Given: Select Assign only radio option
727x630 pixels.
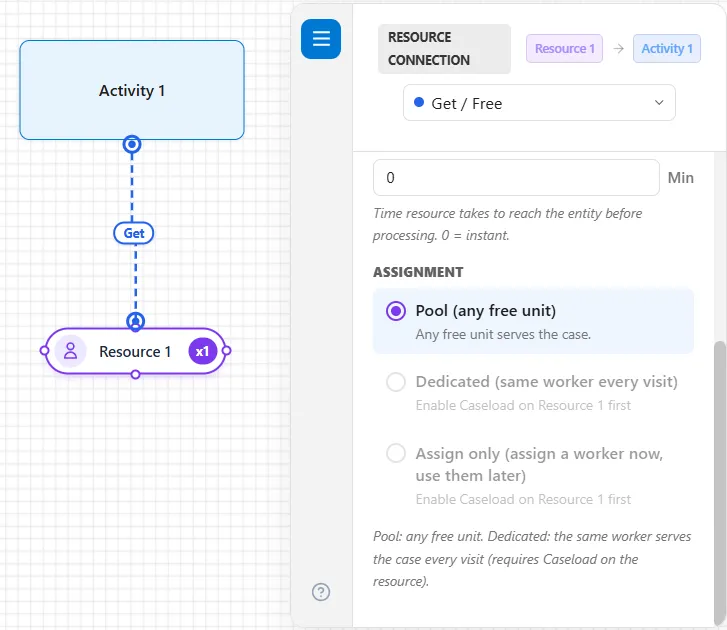Looking at the screenshot, I should (396, 453).
